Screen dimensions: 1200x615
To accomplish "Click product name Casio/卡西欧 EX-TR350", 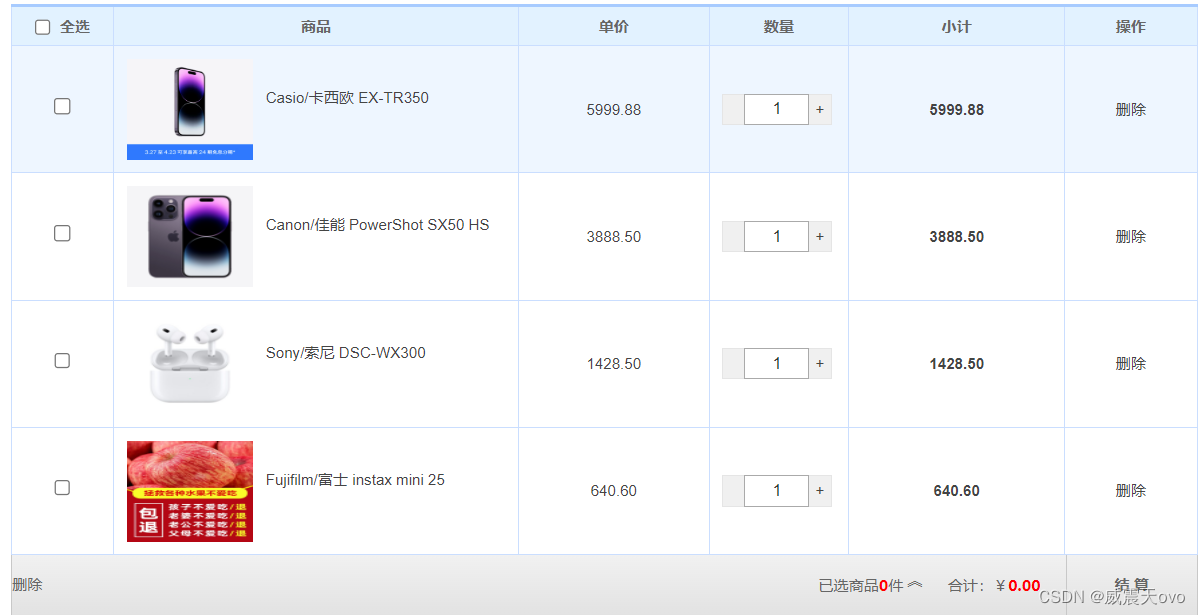I will [347, 98].
